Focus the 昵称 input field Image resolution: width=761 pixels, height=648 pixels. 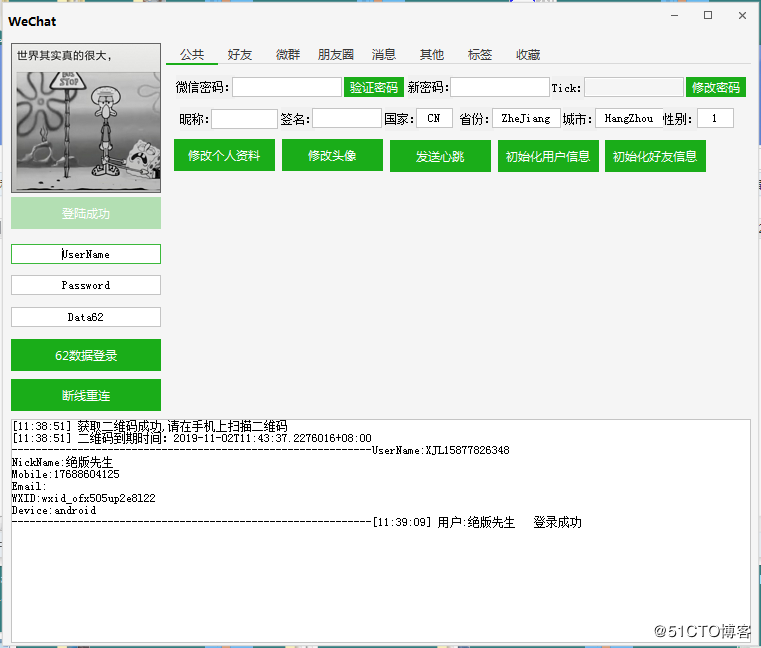click(245, 118)
